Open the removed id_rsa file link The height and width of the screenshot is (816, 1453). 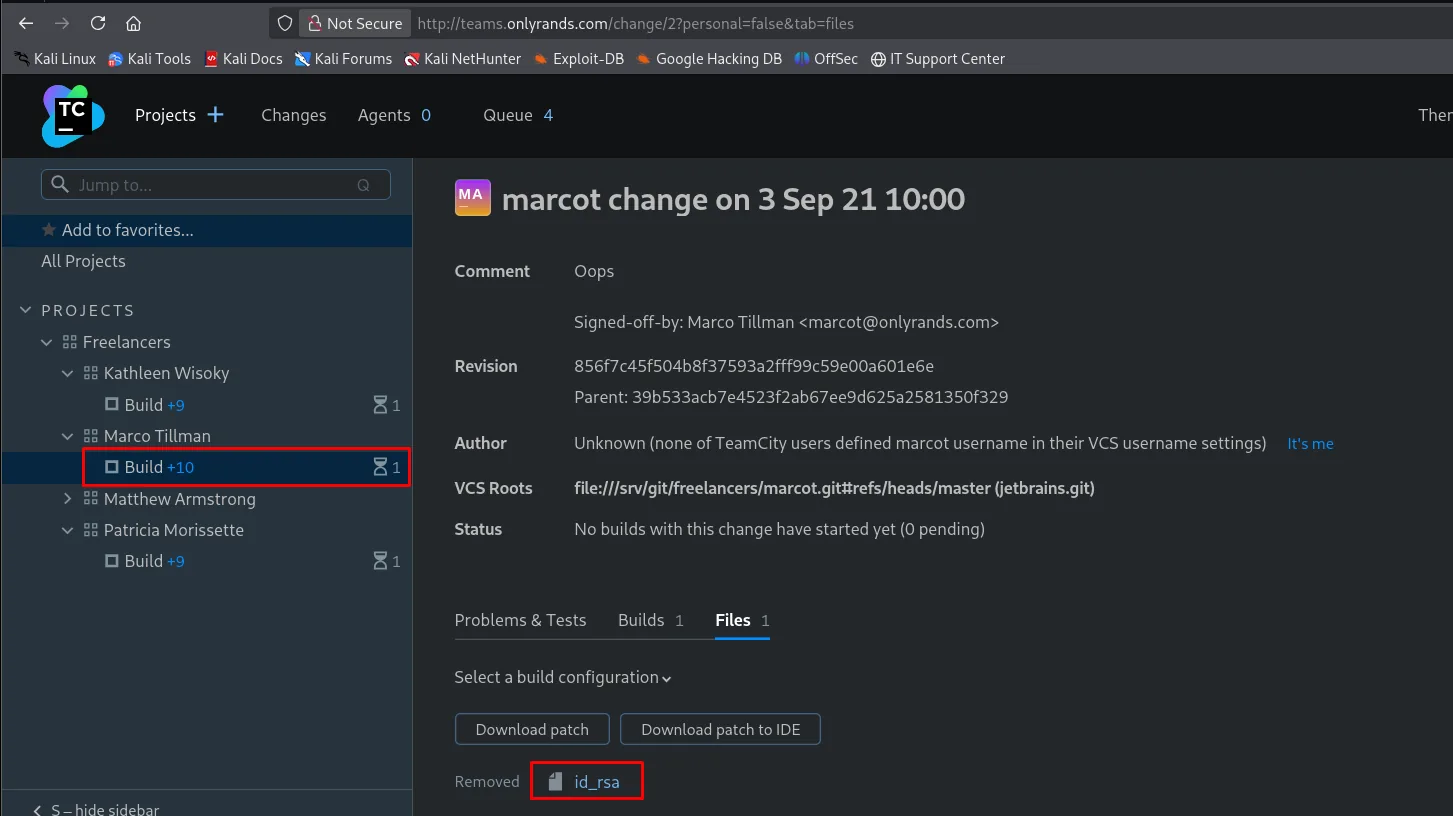pos(596,782)
